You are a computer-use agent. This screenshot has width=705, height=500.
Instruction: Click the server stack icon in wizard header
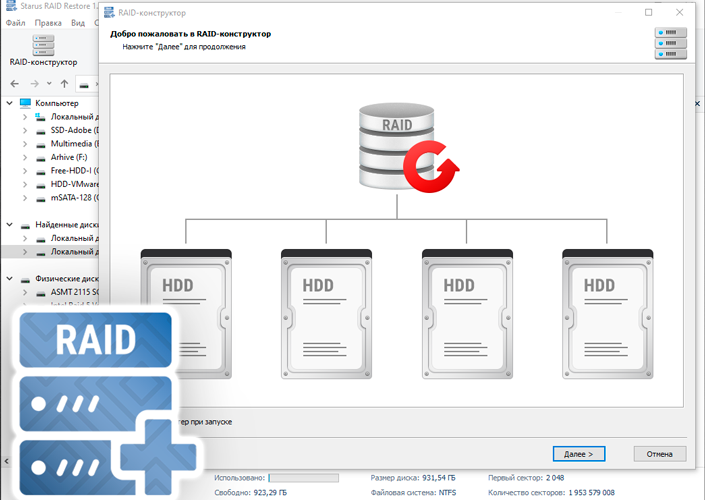pyautogui.click(x=671, y=43)
